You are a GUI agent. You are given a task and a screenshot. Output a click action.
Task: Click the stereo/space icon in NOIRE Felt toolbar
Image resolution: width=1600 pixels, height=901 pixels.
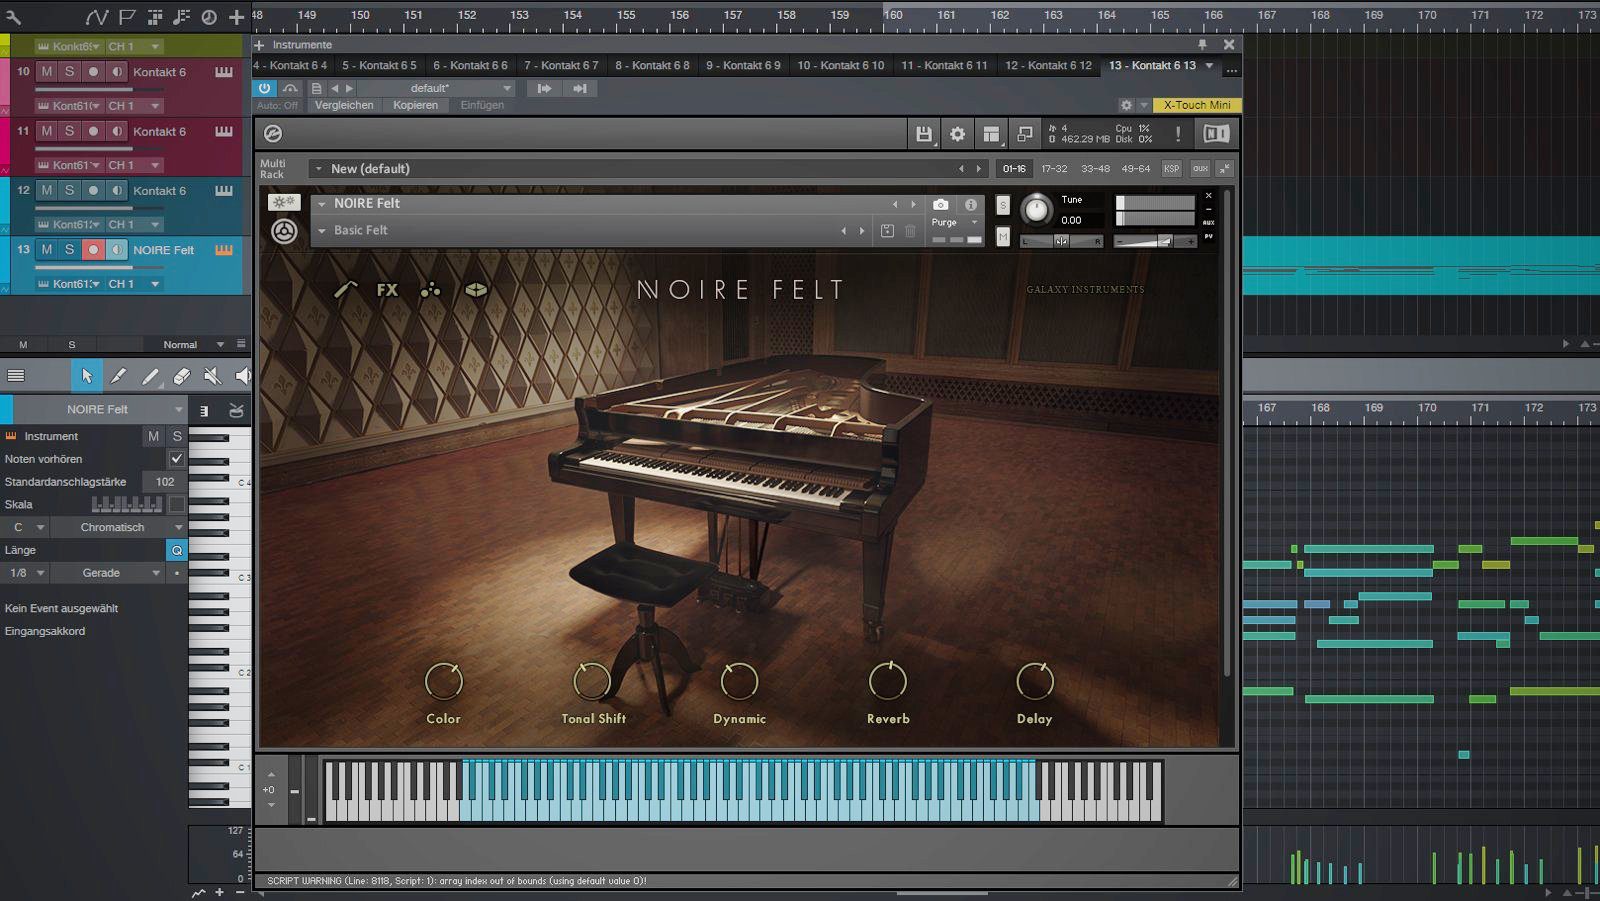coord(475,288)
